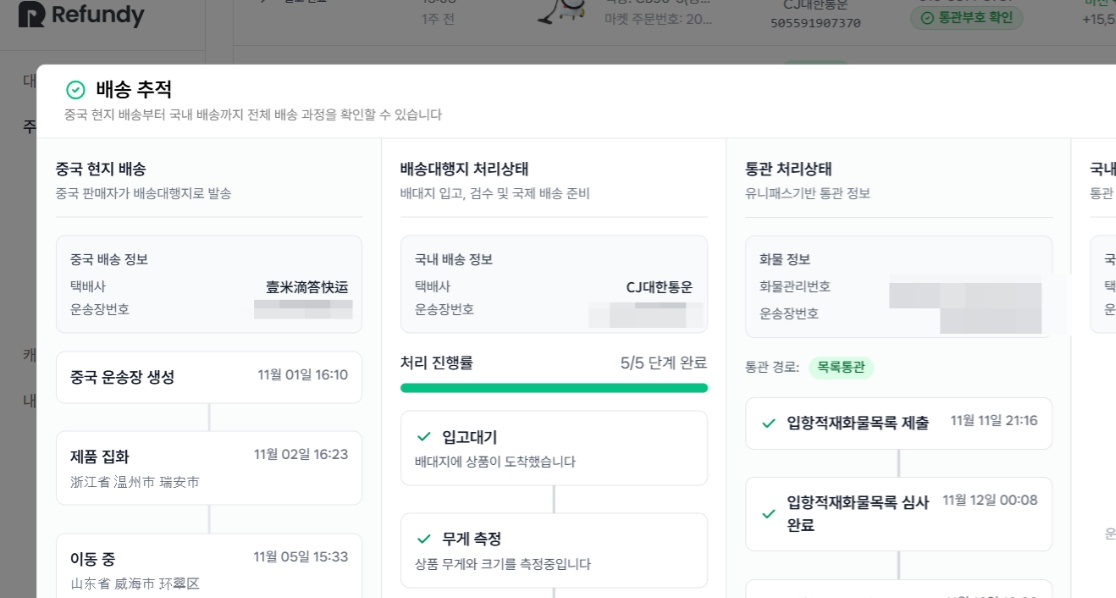Click the 중국 현지 배송 column heading
Image resolution: width=1116 pixels, height=598 pixels.
100,169
